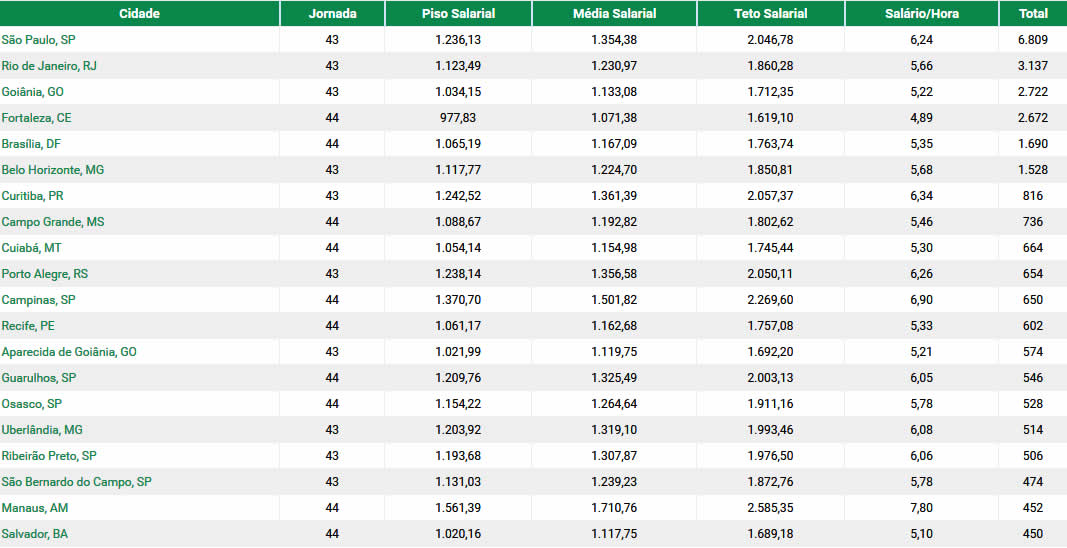1067x548 pixels.
Task: Sort by the Teto Salarial column header
Action: pyautogui.click(x=770, y=14)
